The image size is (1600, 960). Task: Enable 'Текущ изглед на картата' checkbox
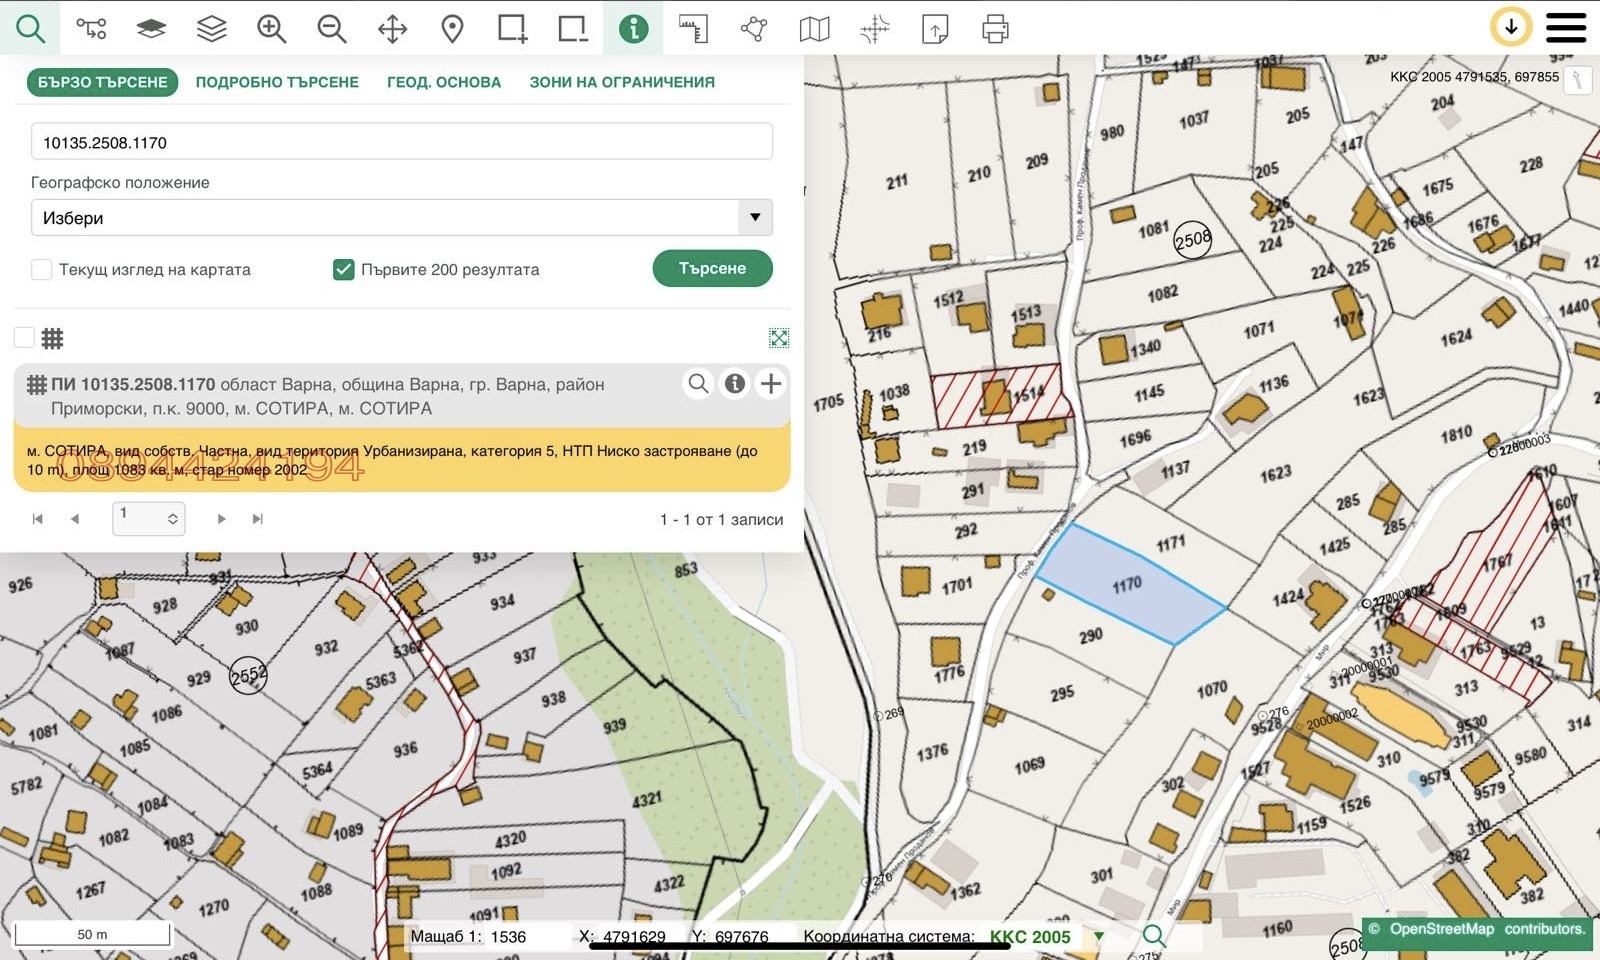pos(42,270)
